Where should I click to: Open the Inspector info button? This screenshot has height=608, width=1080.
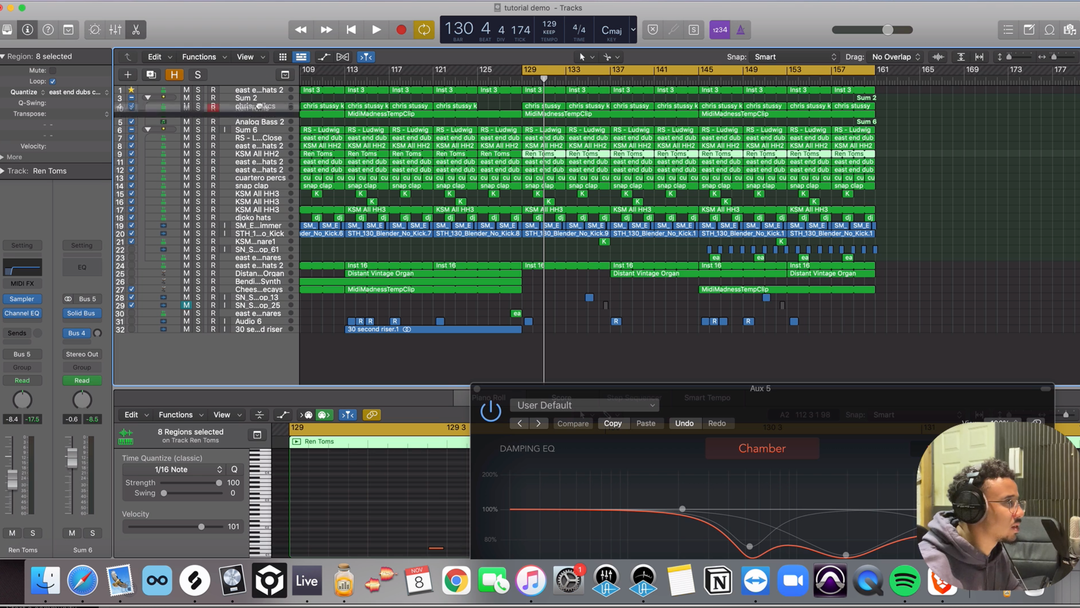(28, 30)
